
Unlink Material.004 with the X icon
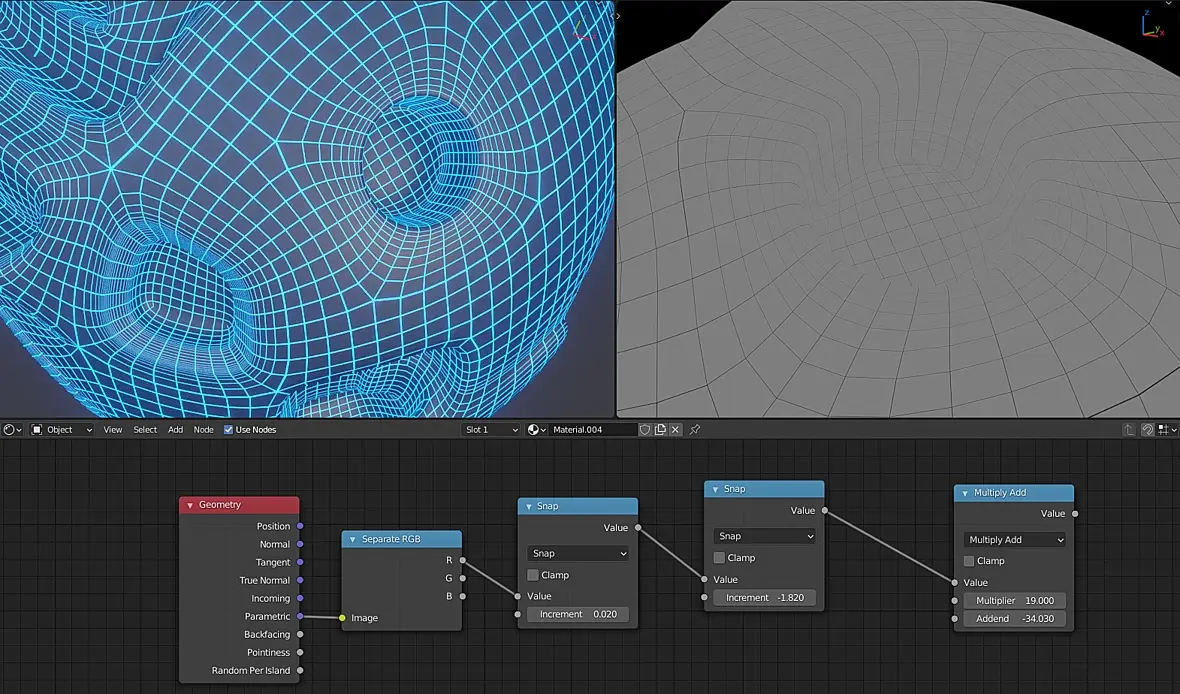(675, 429)
